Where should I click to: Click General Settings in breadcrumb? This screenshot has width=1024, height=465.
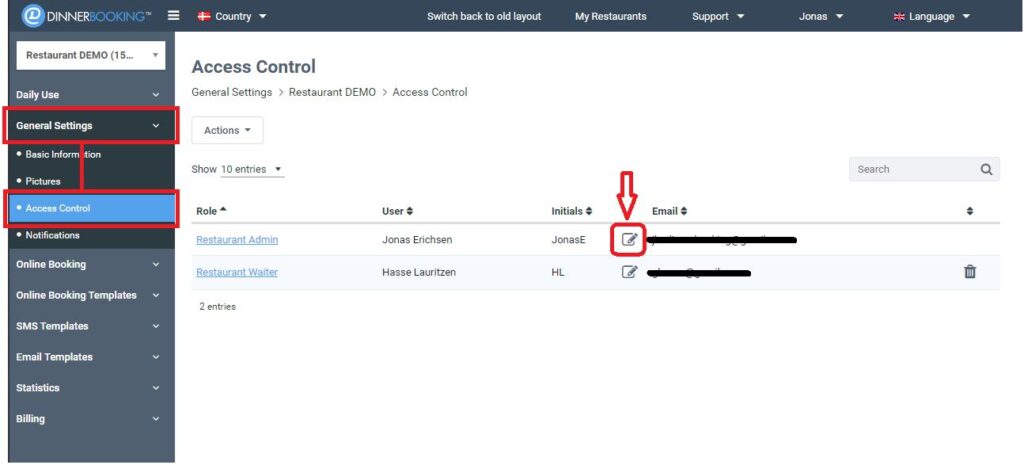pyautogui.click(x=232, y=92)
